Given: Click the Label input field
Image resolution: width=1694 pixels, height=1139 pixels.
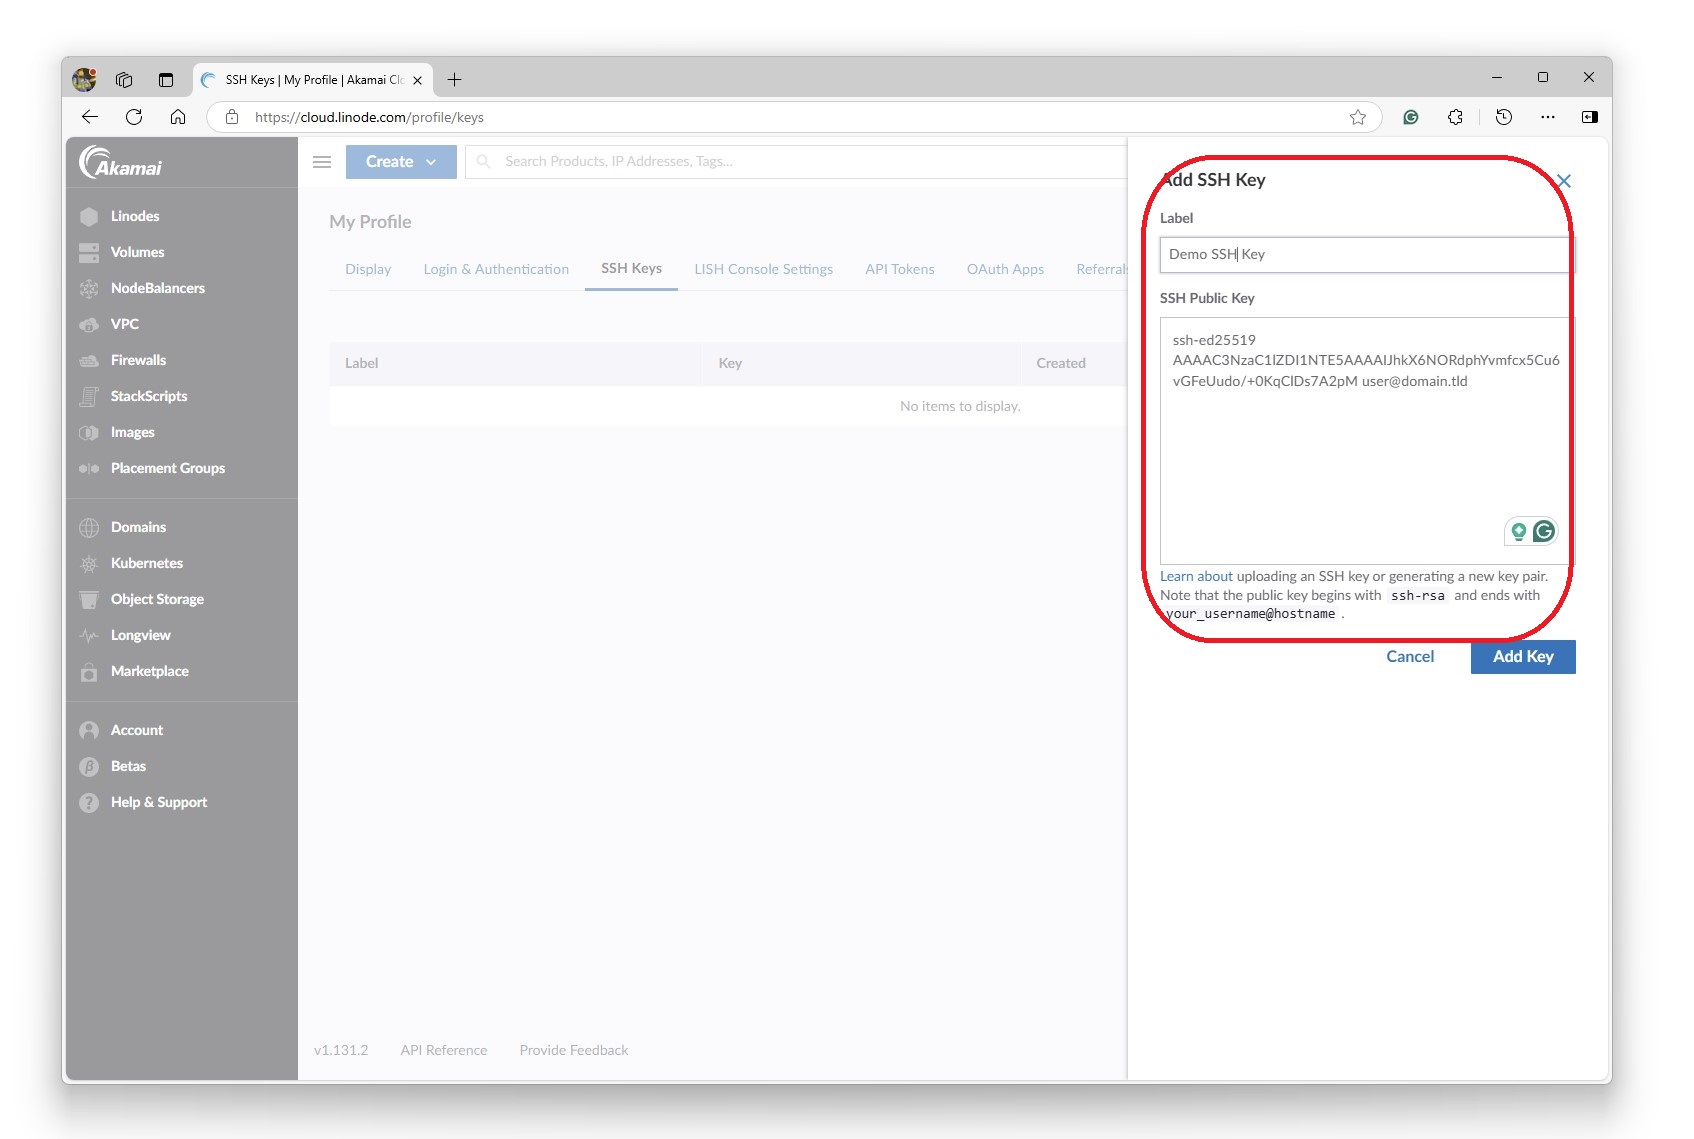Looking at the screenshot, I should click(x=1366, y=254).
